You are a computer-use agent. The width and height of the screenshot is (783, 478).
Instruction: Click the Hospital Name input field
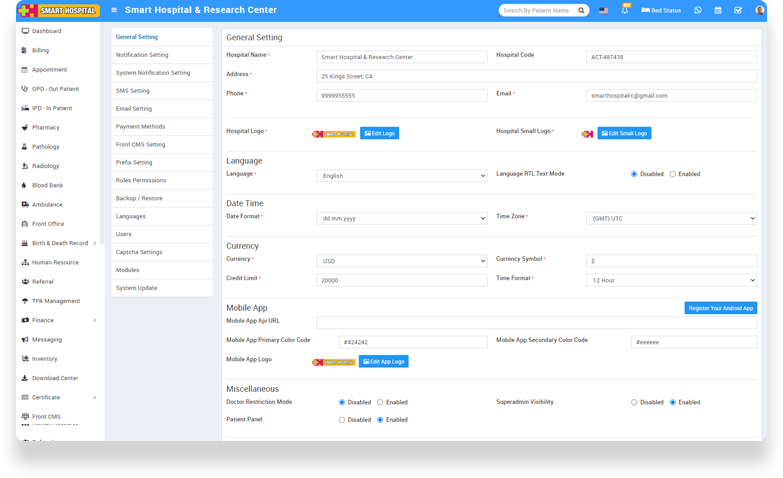pyautogui.click(x=401, y=57)
